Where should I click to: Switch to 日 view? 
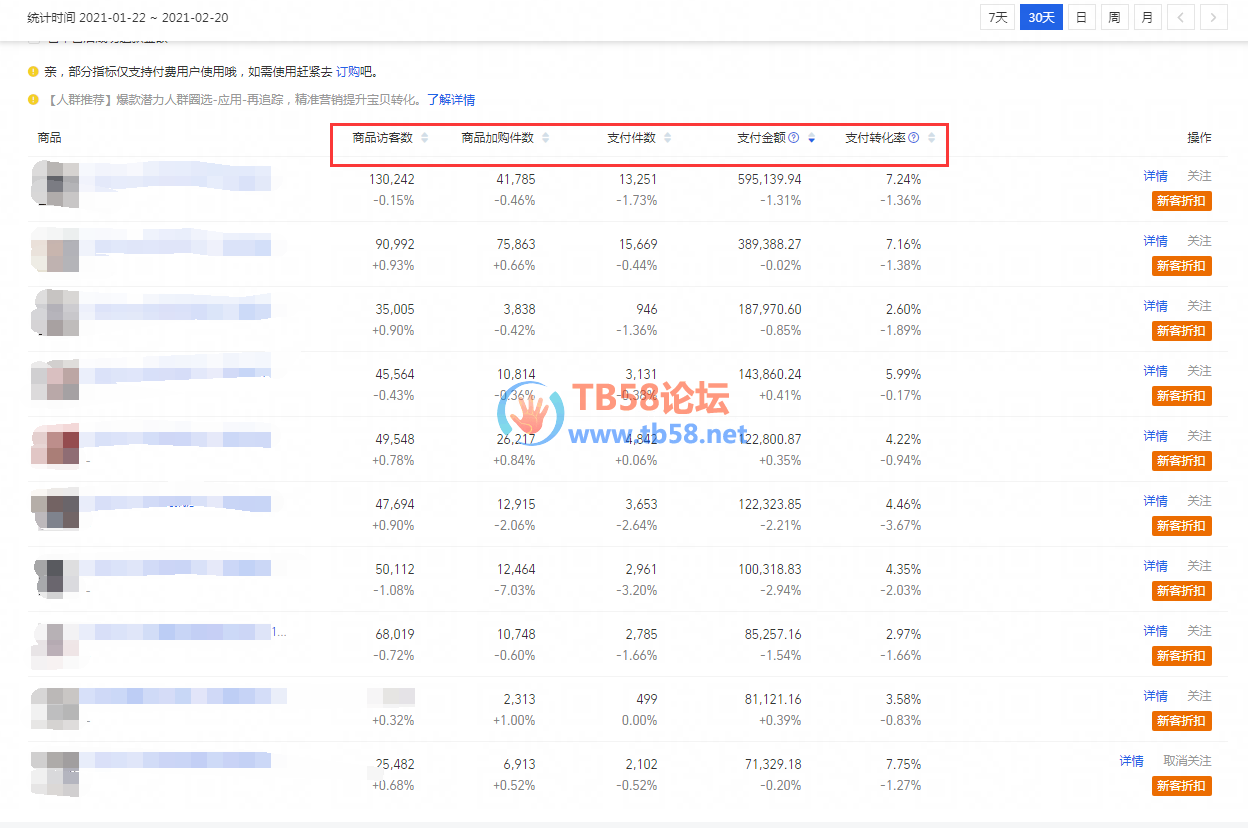1081,17
